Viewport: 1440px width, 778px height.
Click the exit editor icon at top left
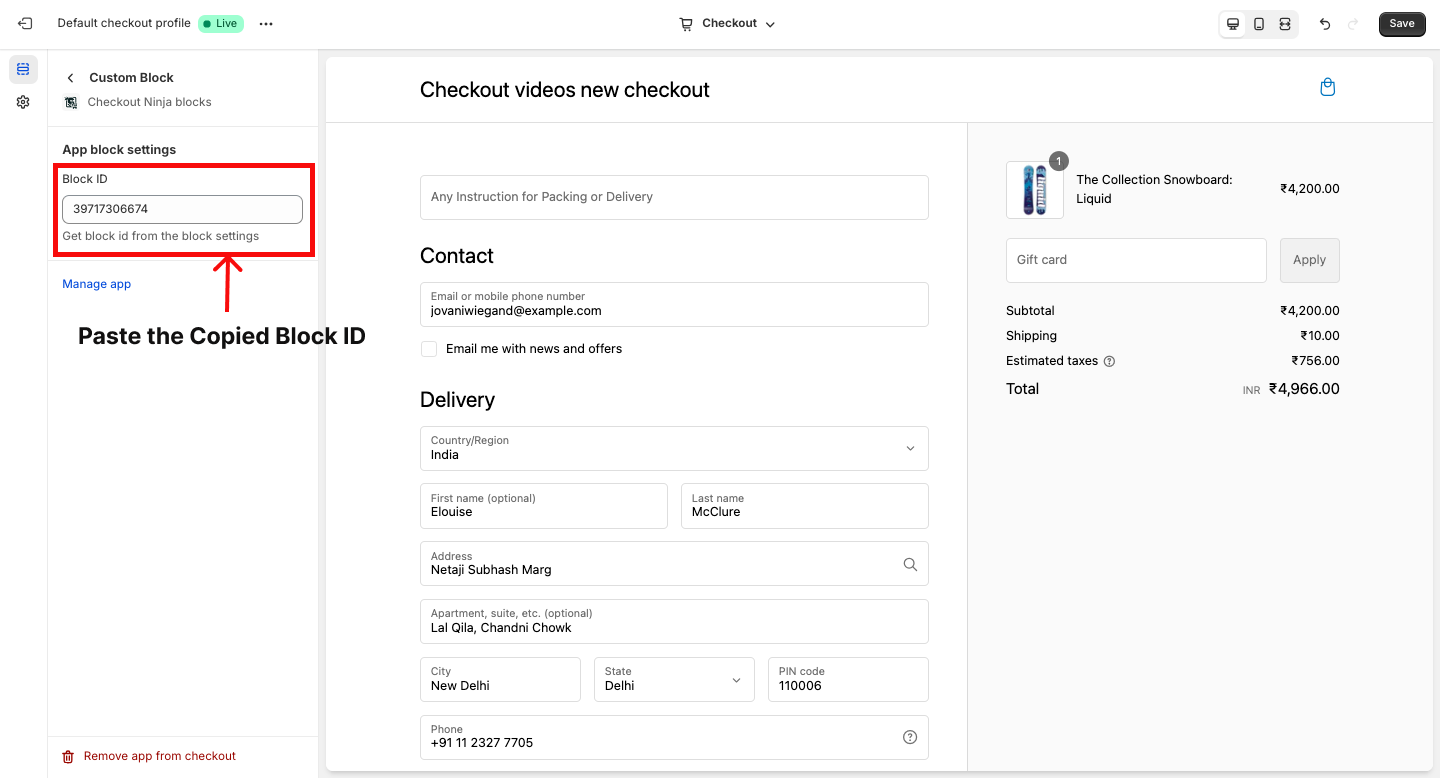(25, 23)
